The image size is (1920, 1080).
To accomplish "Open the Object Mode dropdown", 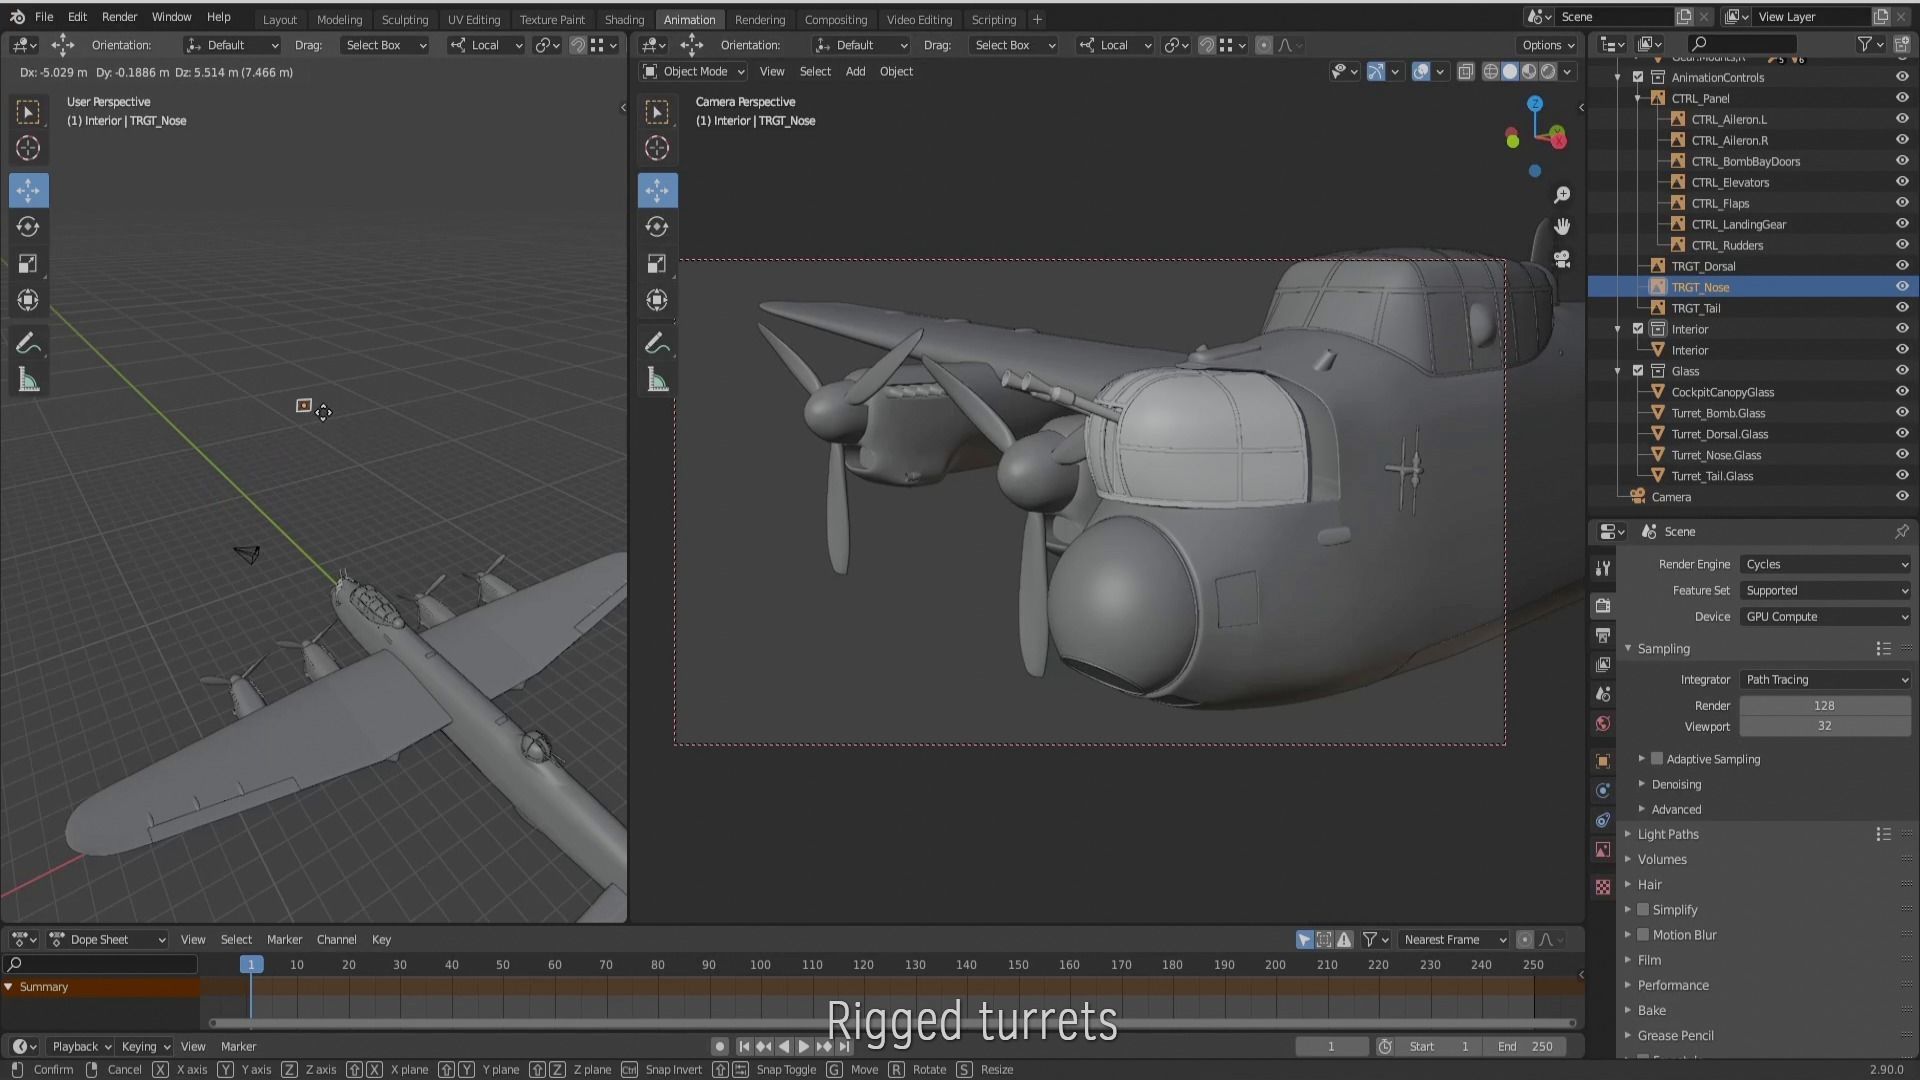I will click(694, 72).
